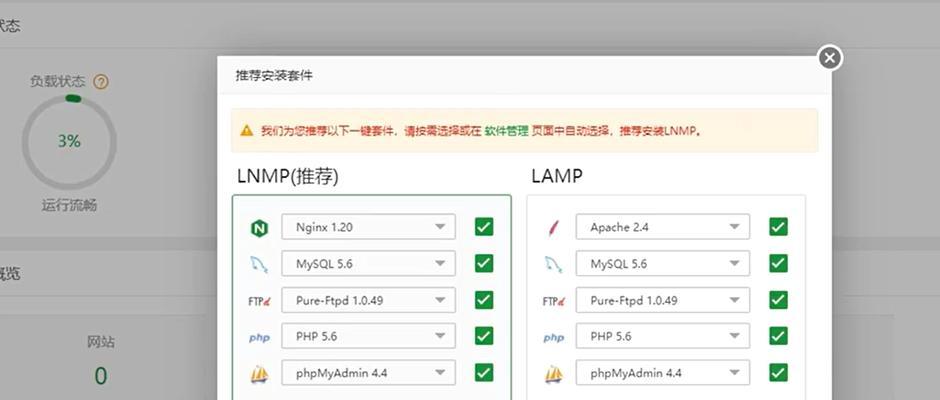This screenshot has height=400, width=940.
Task: Click the MySQL dolphin icon in LAMP
Action: point(553,264)
